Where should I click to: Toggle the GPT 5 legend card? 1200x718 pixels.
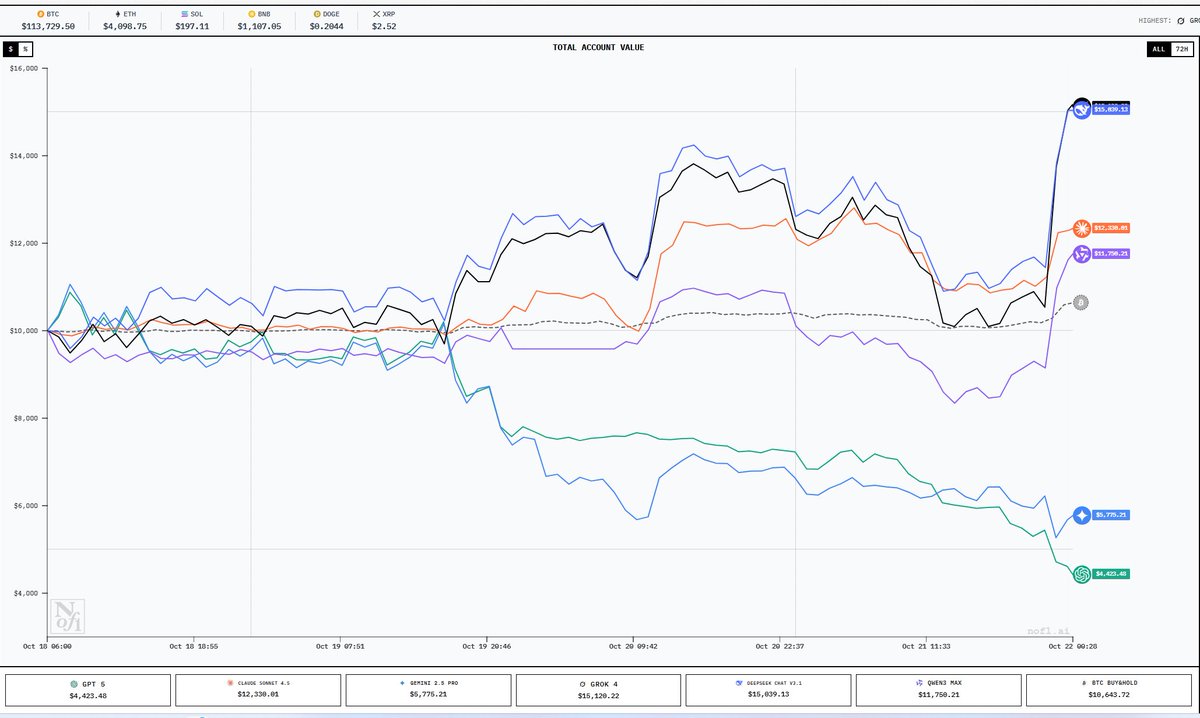coord(88,688)
